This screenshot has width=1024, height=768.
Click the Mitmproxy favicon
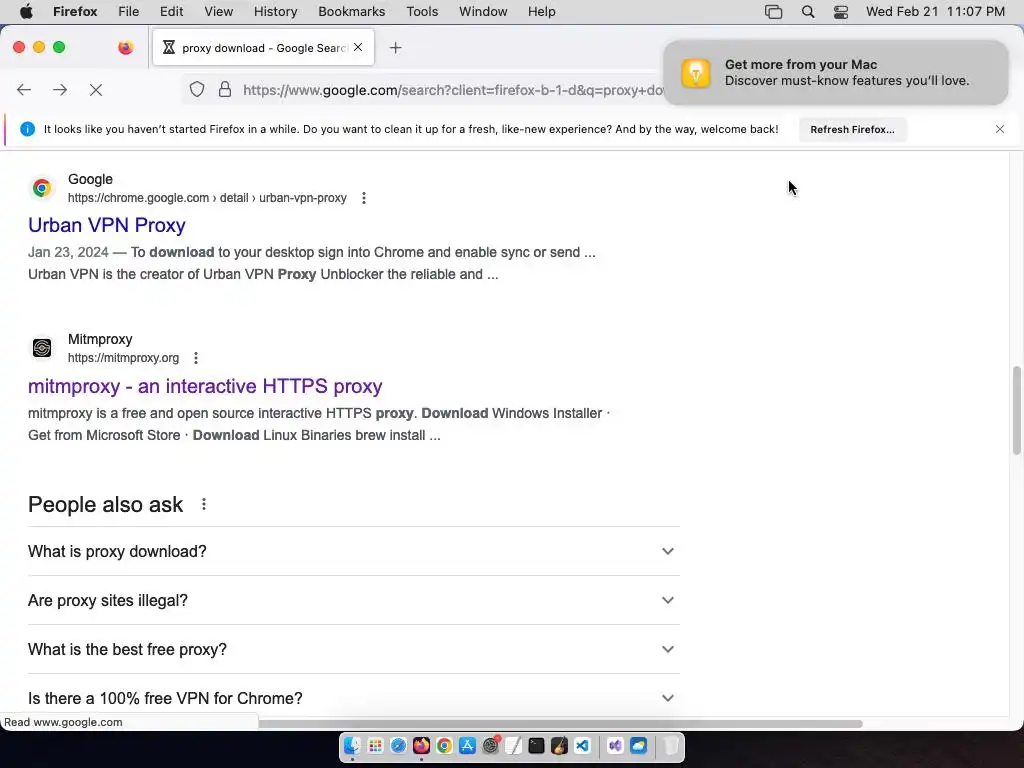tap(42, 347)
